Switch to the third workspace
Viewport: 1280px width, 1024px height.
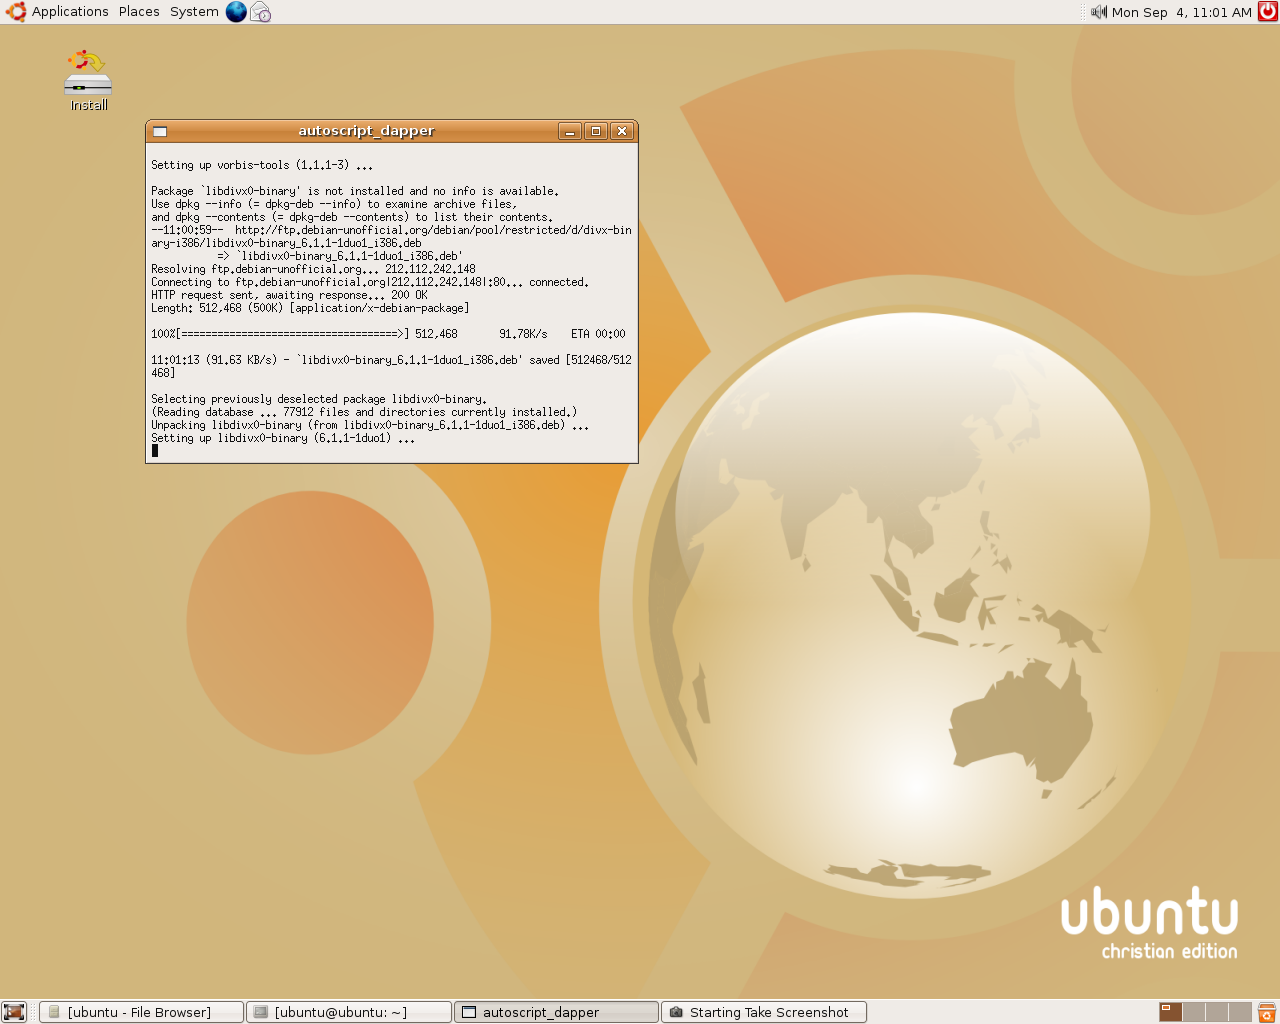(x=1217, y=1012)
